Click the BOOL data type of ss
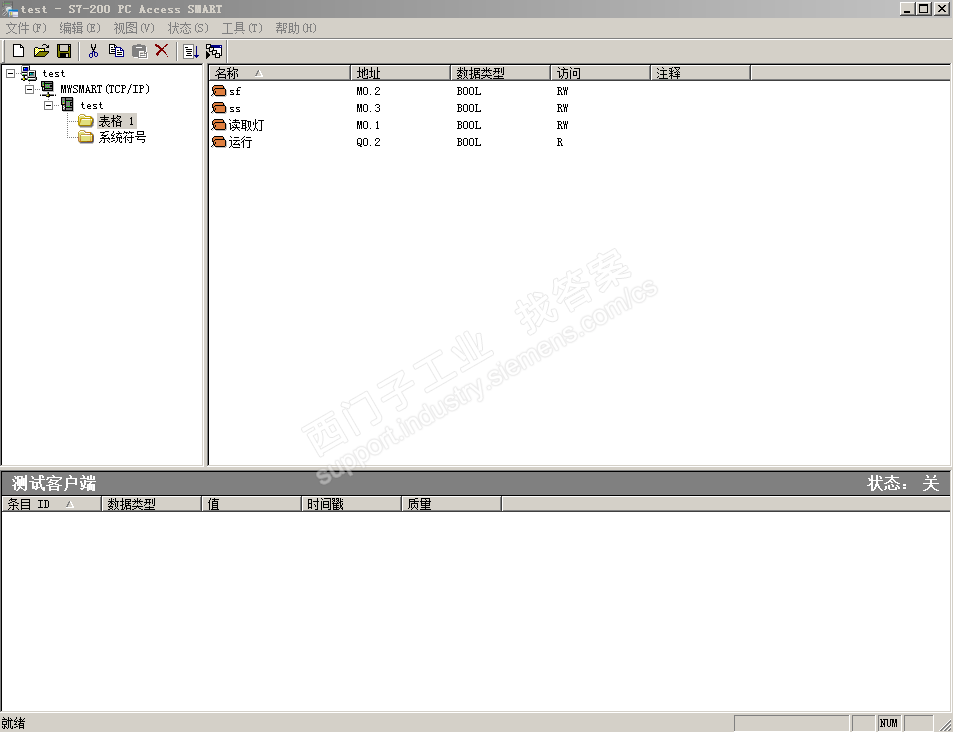Screen dimensions: 953x732 click(x=469, y=108)
